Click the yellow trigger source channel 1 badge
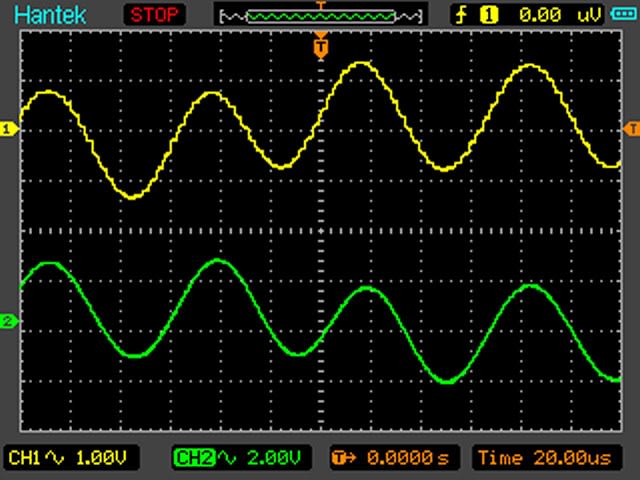The width and height of the screenshot is (640, 480). click(x=489, y=15)
